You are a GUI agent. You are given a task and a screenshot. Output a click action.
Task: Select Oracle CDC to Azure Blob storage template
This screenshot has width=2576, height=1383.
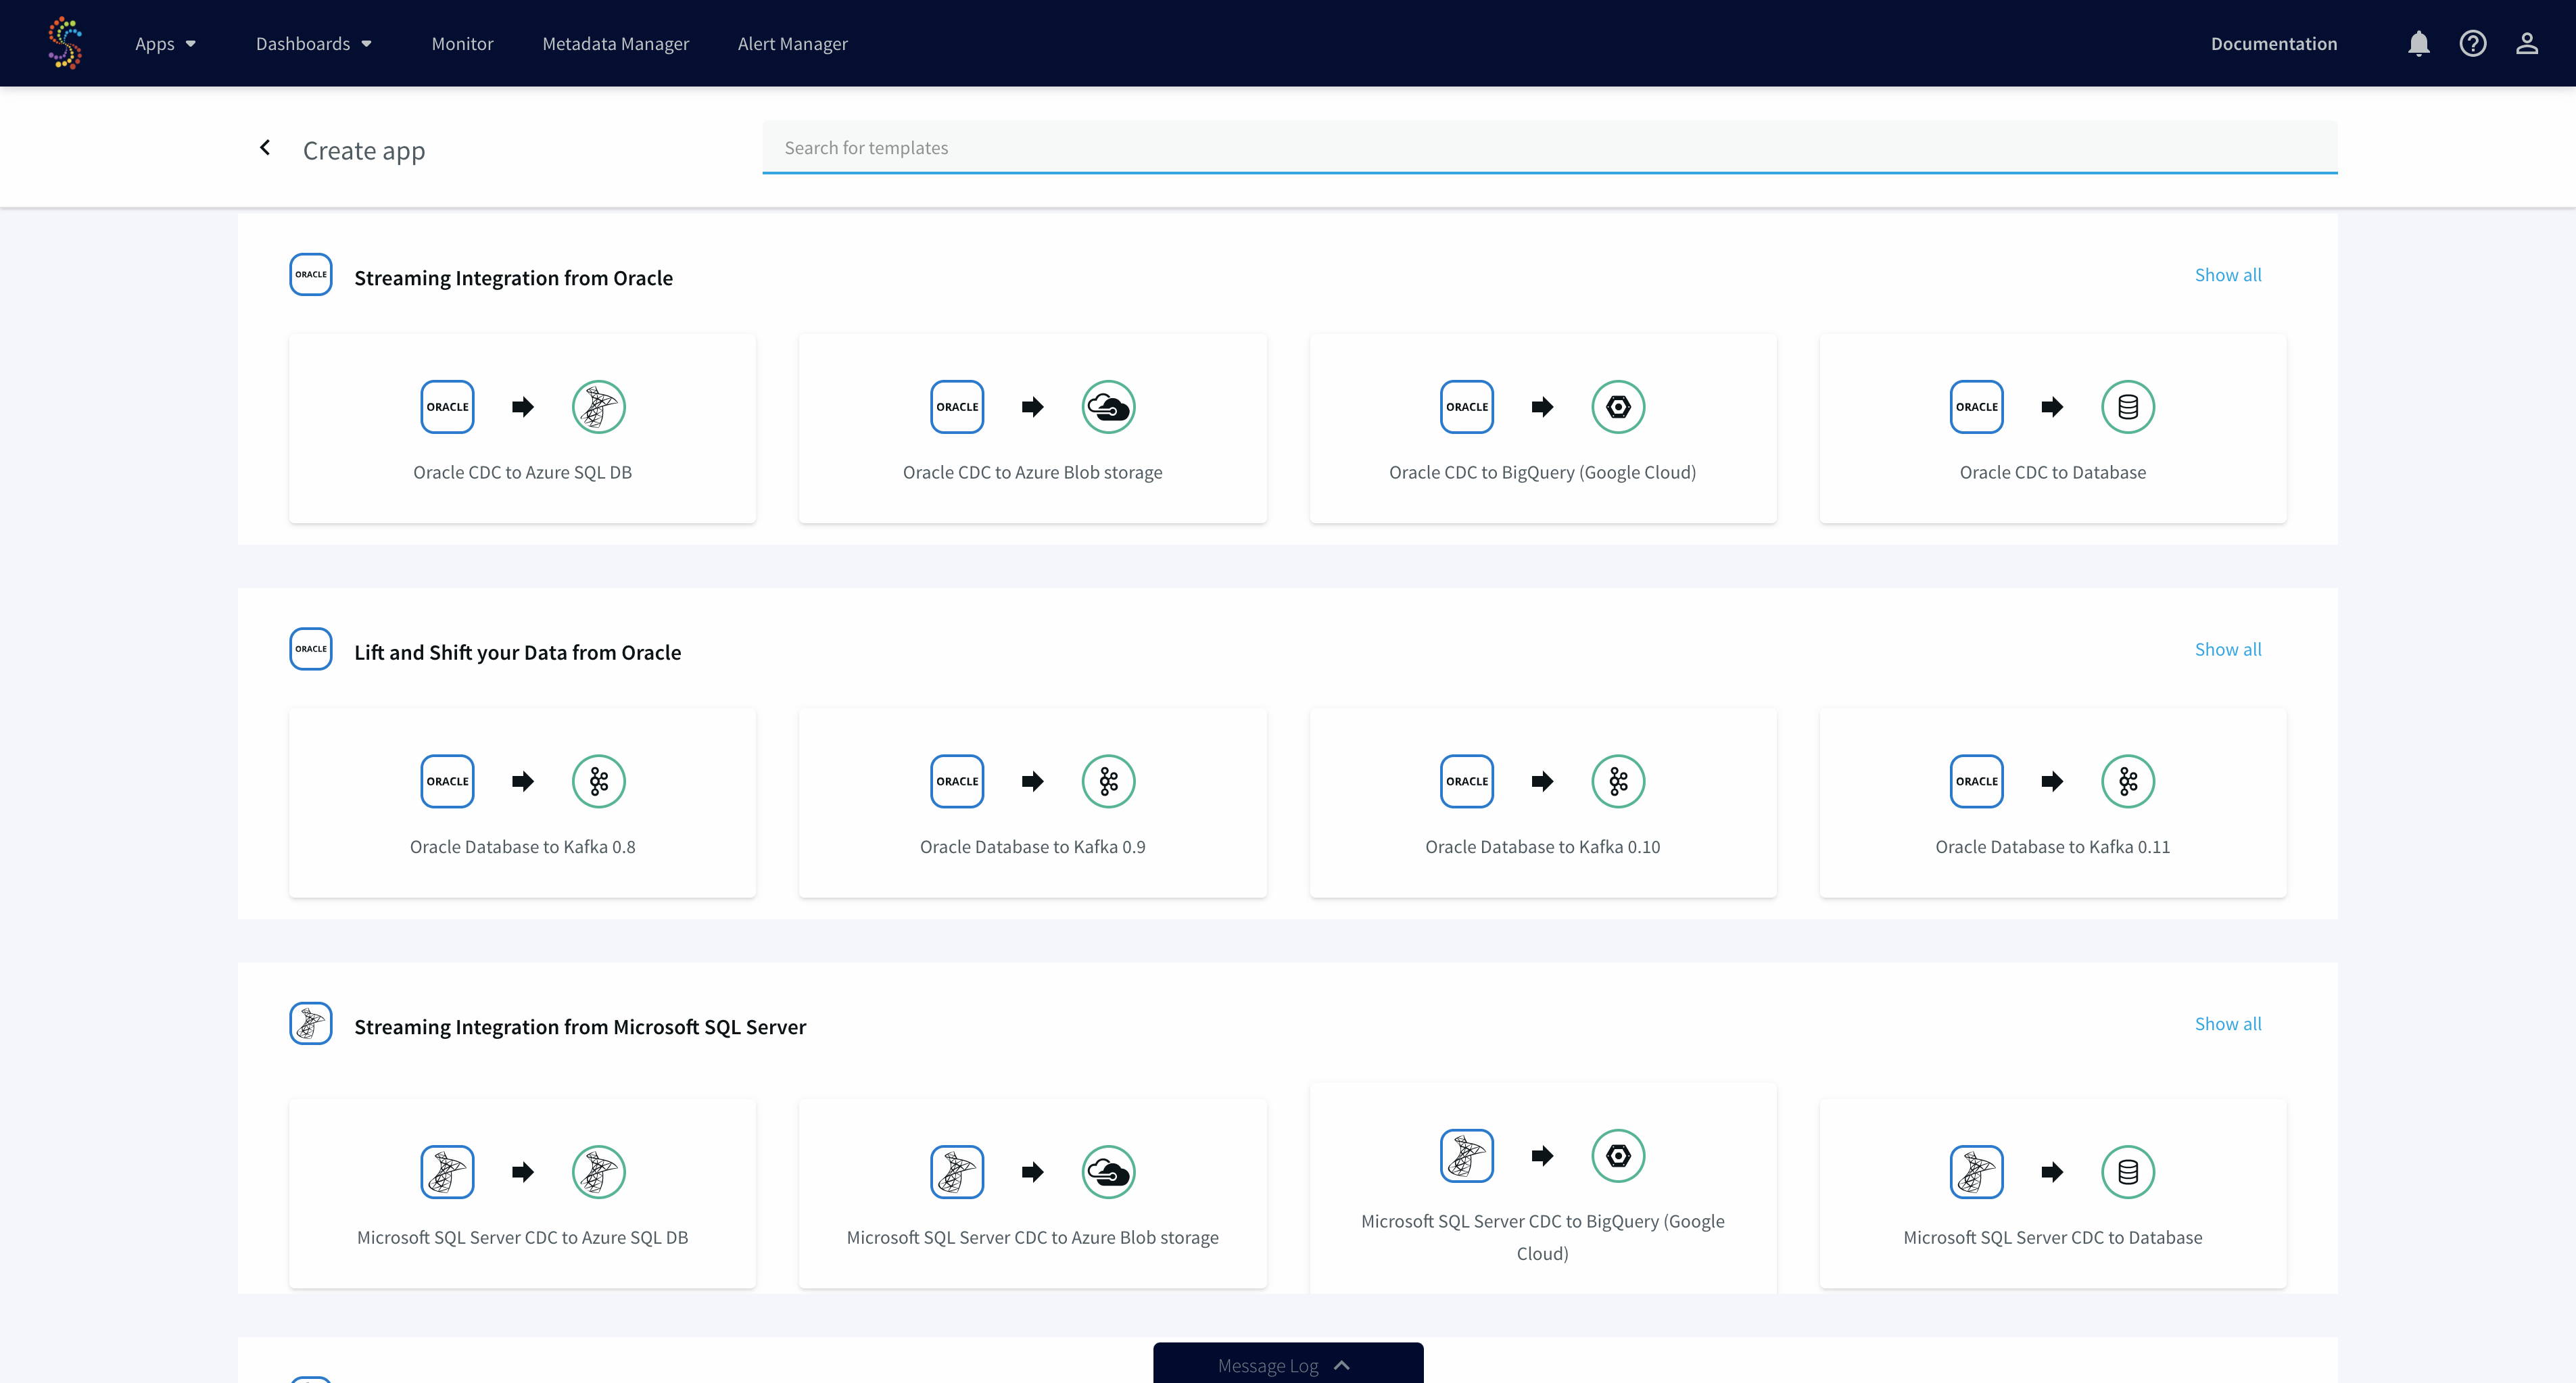click(1032, 428)
